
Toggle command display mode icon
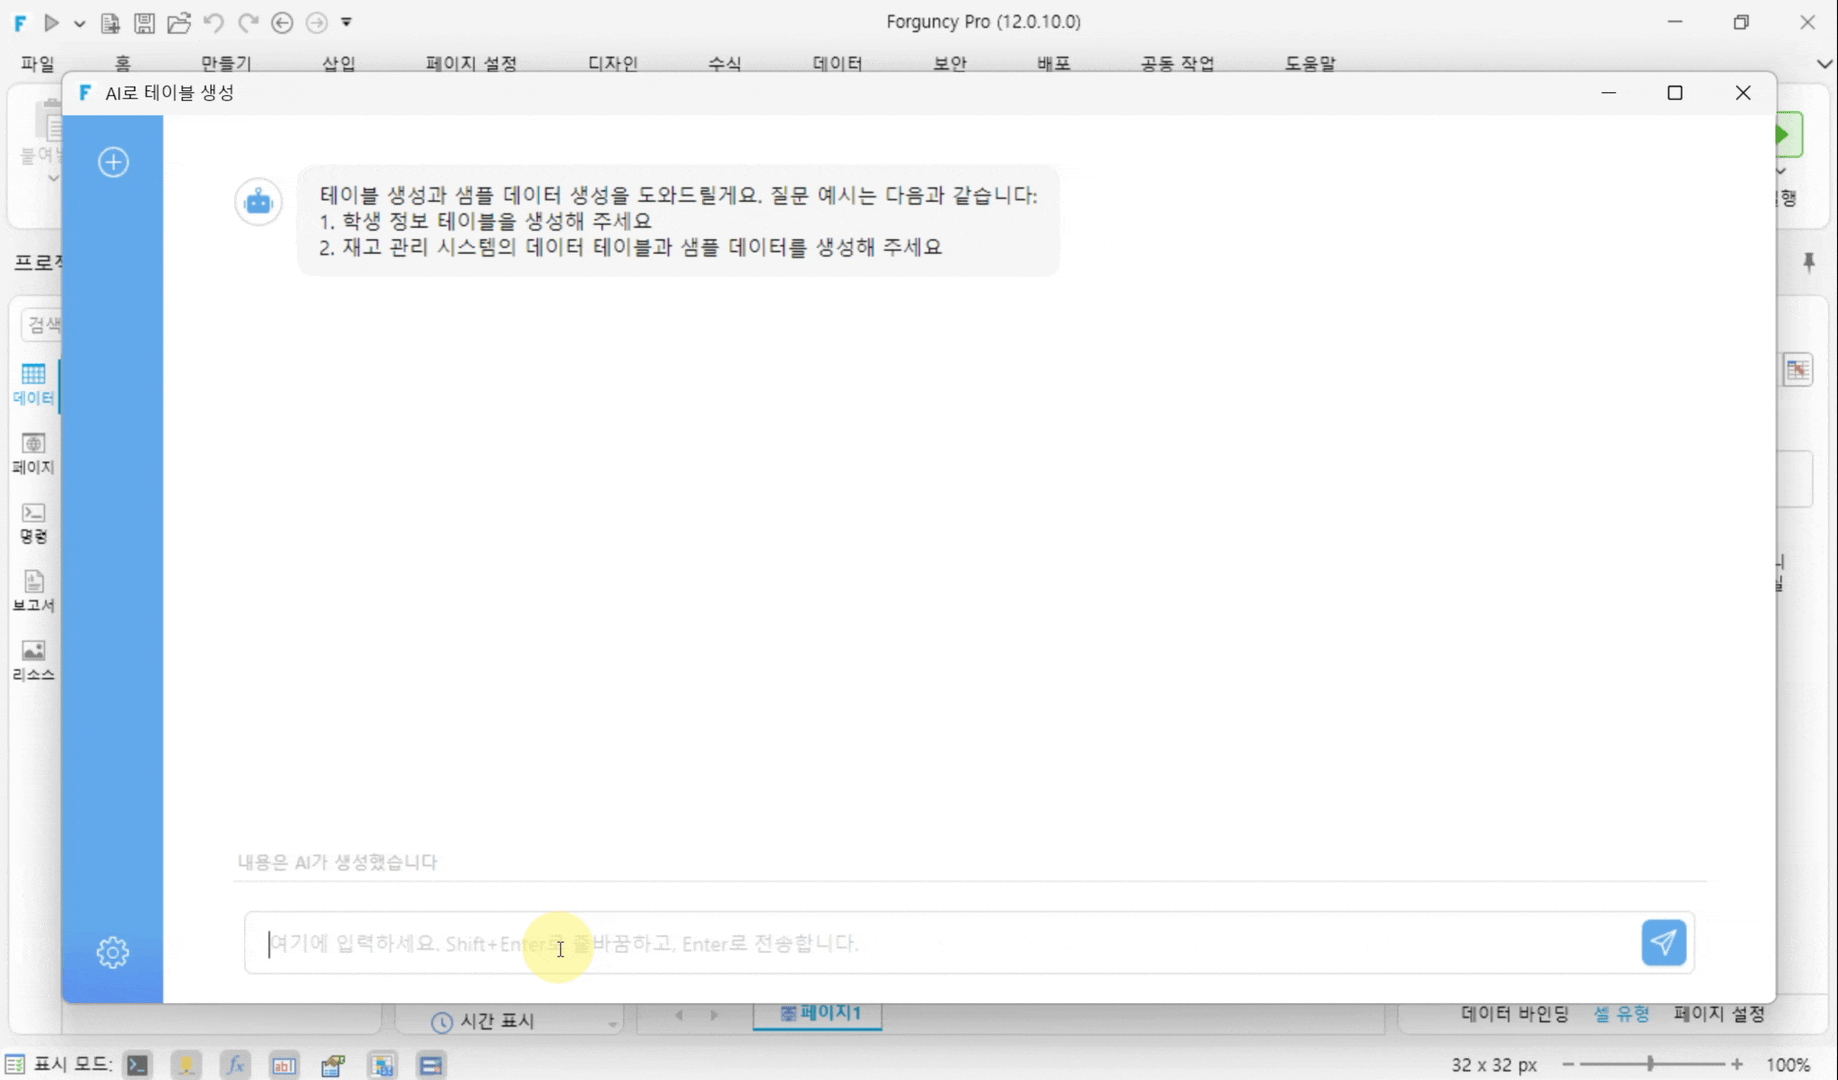138,1065
